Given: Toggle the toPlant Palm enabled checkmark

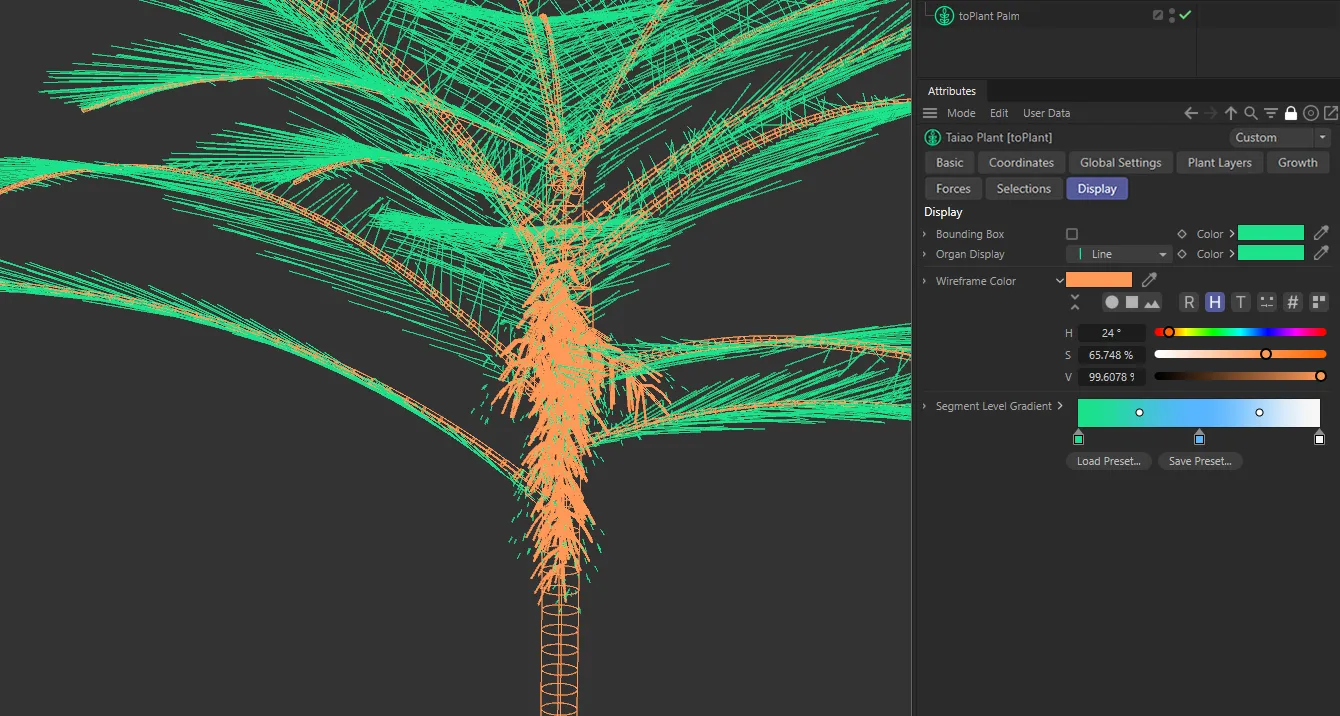Looking at the screenshot, I should click(x=1185, y=16).
